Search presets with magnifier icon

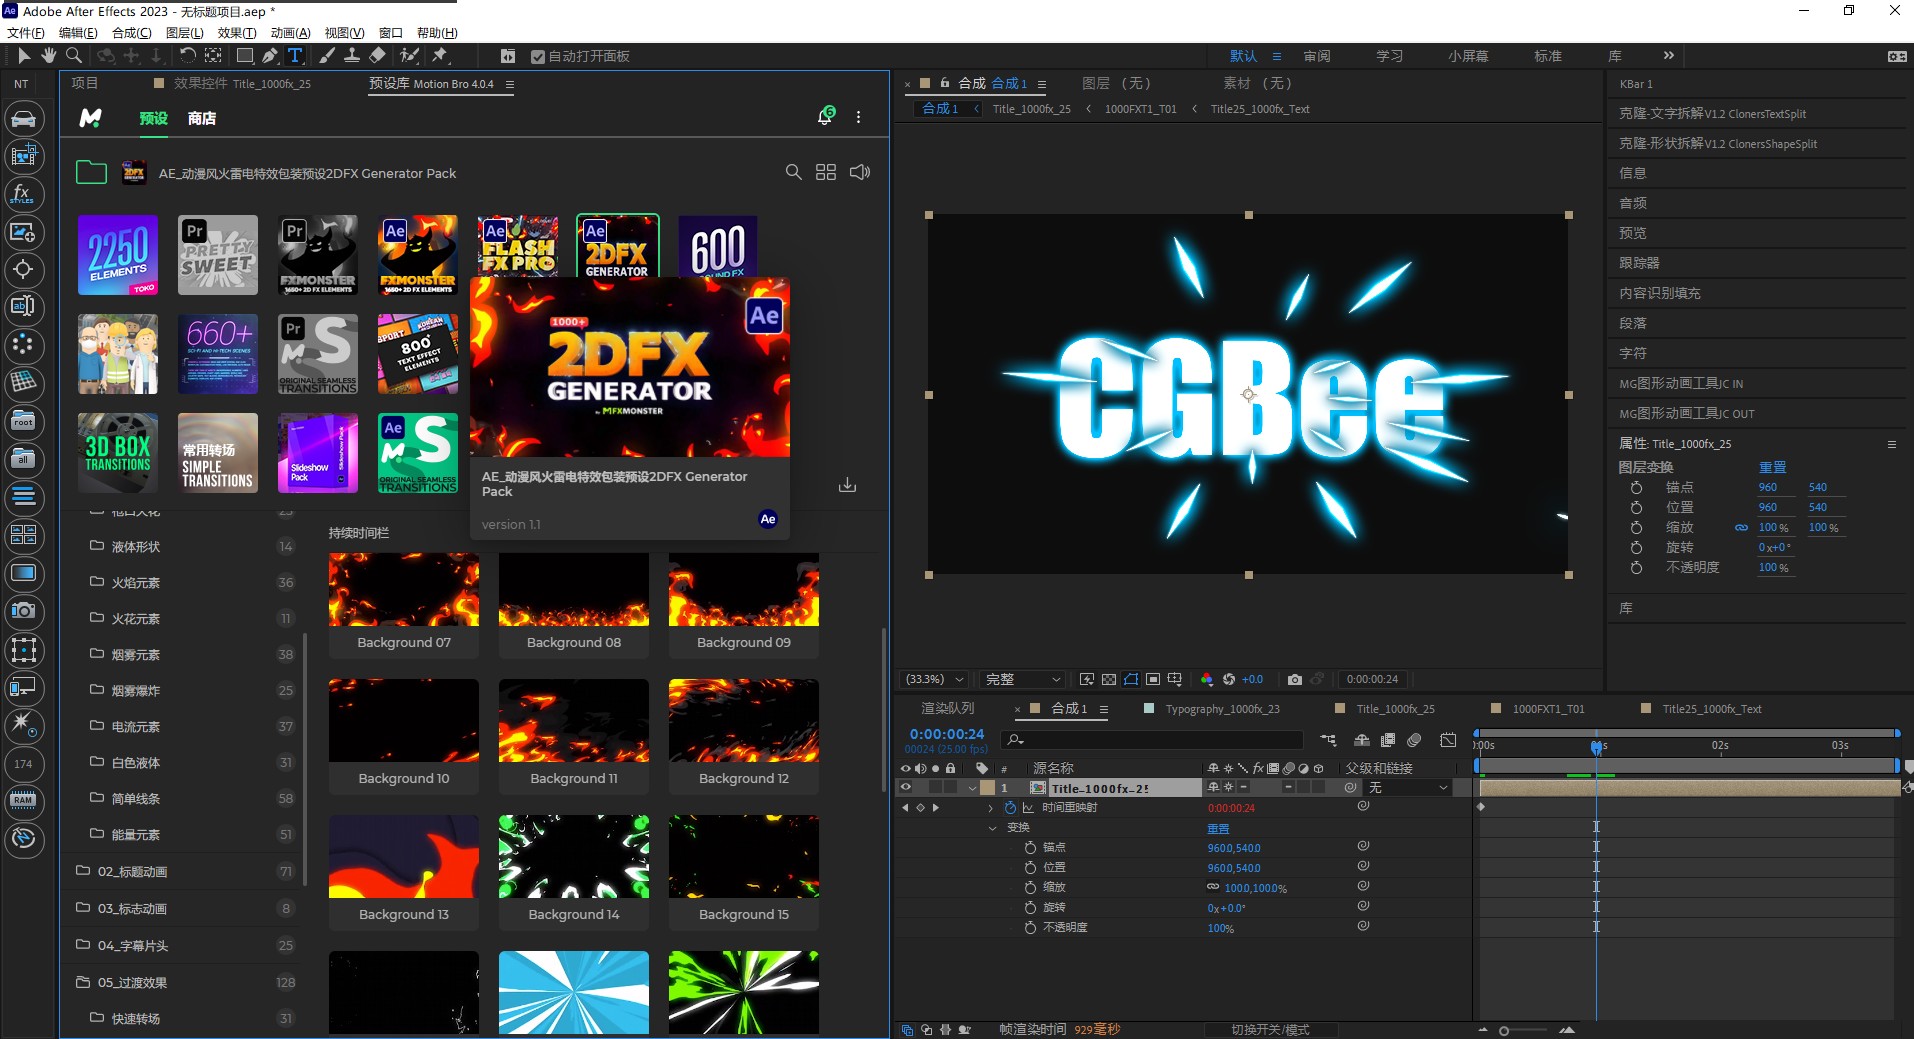click(x=793, y=172)
